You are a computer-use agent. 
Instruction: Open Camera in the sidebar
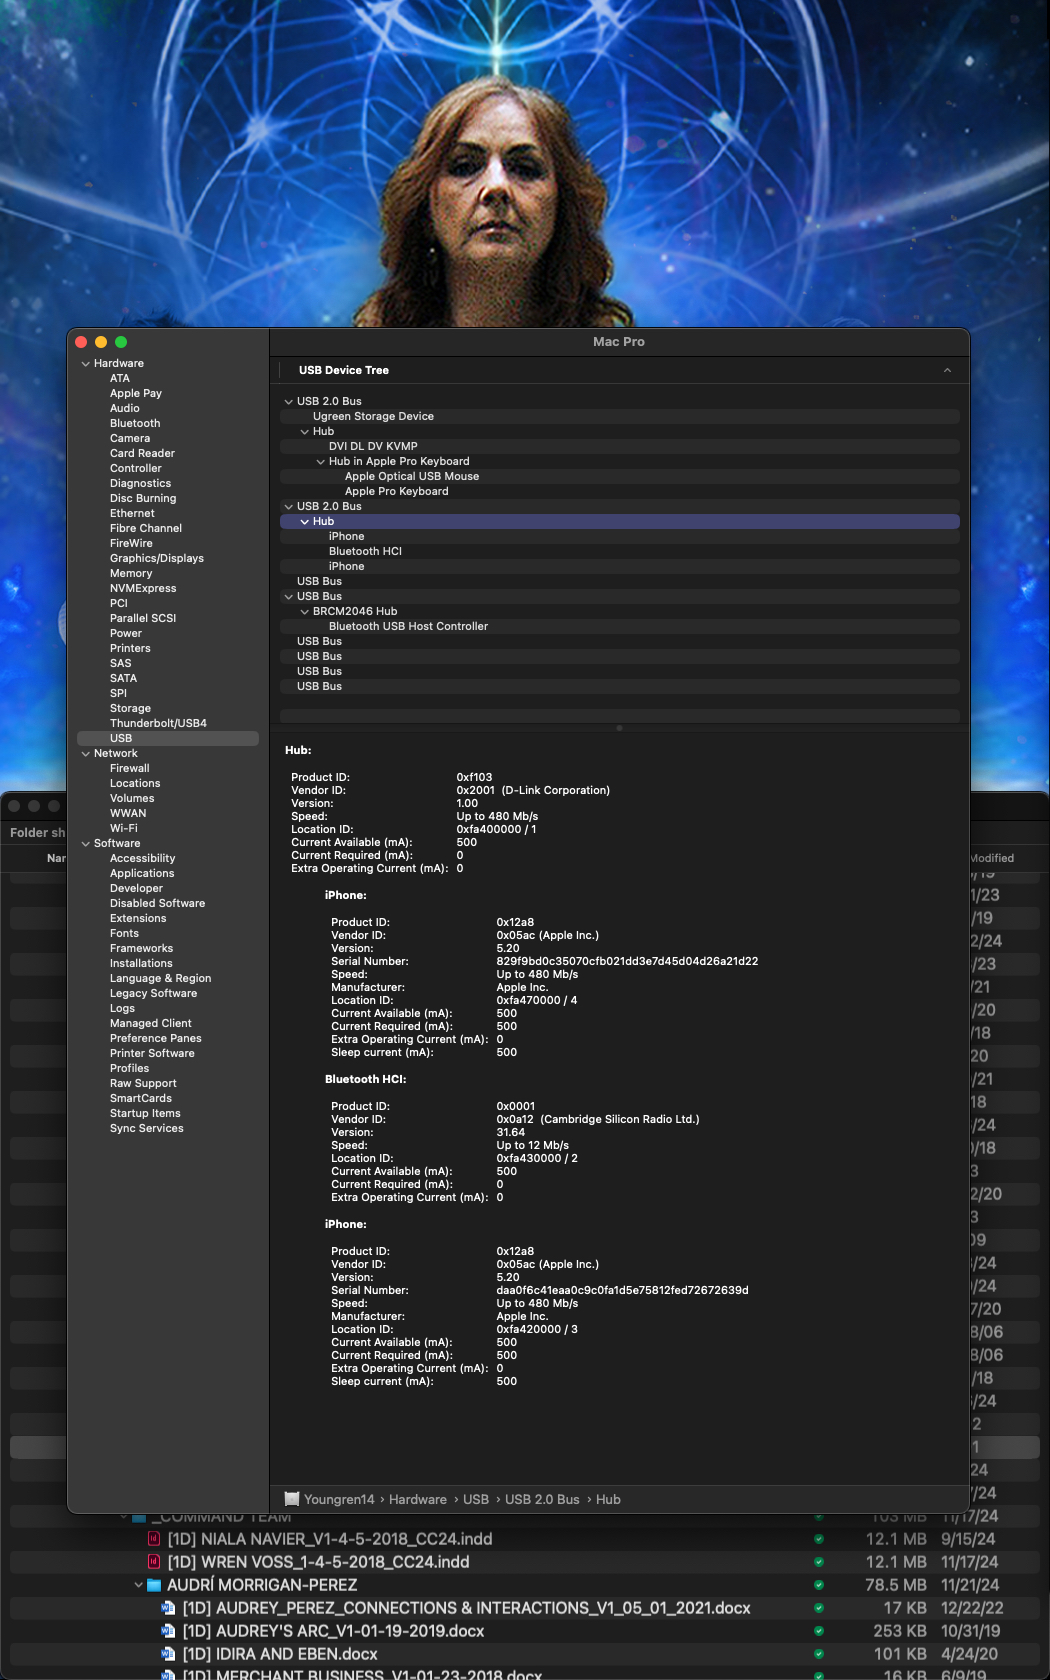(130, 438)
